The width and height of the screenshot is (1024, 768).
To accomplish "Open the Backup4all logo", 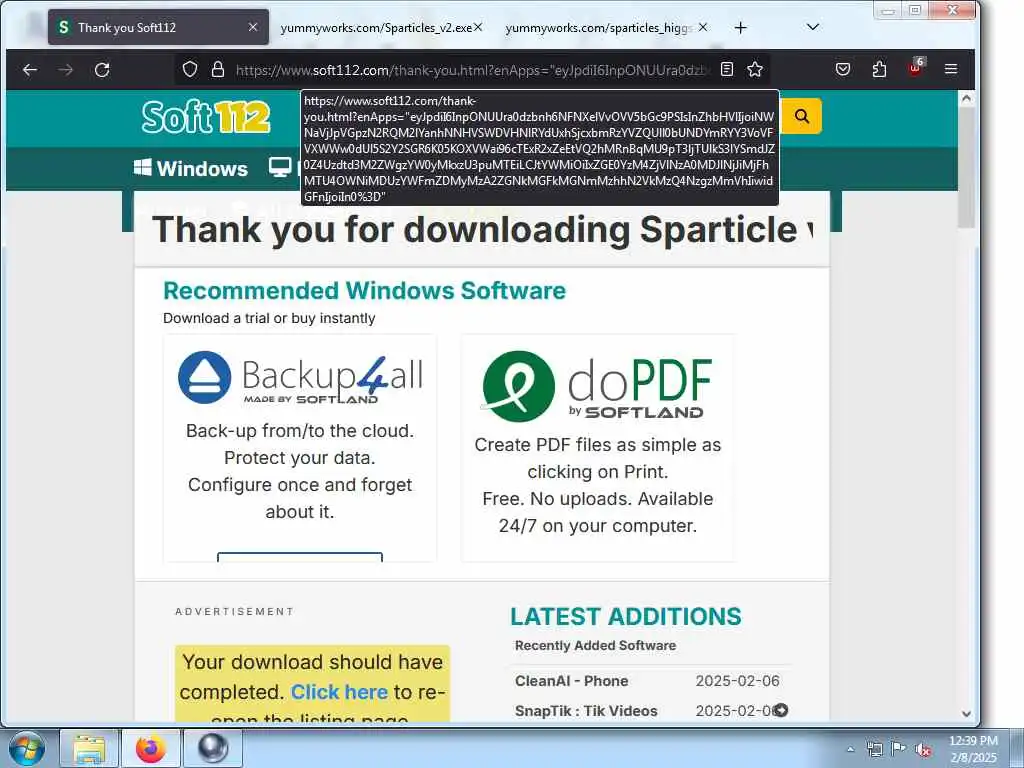I will 300,378.
